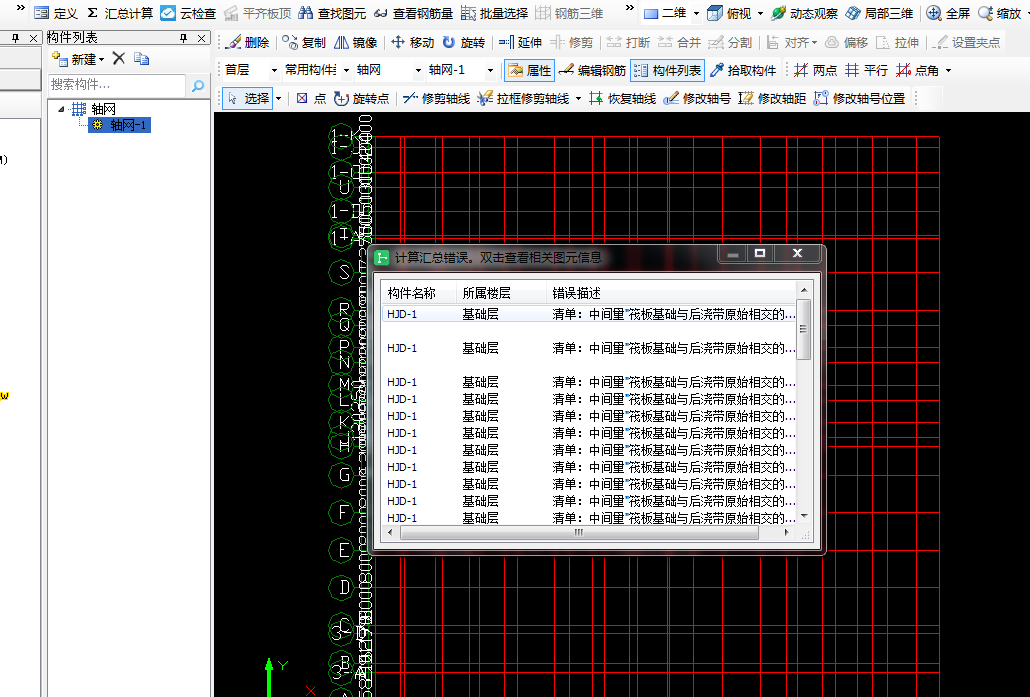The image size is (1030, 697).
Task: Activate 拾取构件 pick component tool
Action: point(743,70)
